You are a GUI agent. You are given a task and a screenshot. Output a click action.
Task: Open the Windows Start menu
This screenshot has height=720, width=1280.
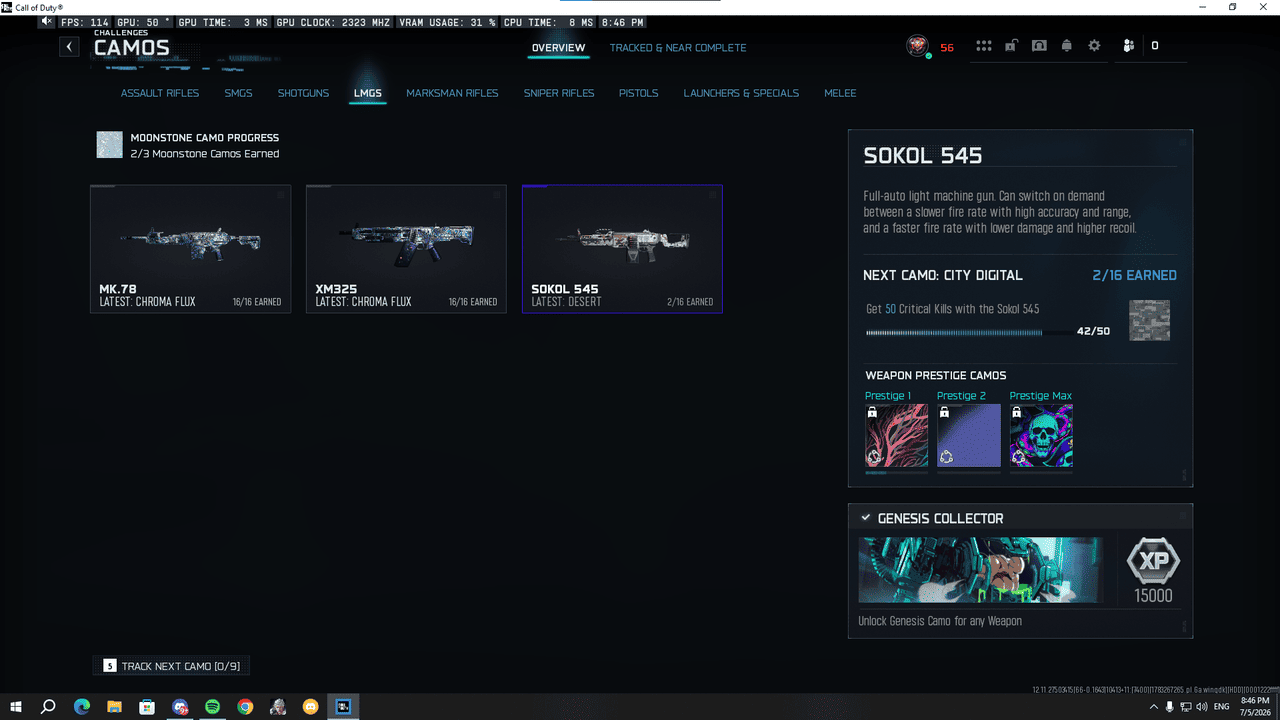(16, 707)
